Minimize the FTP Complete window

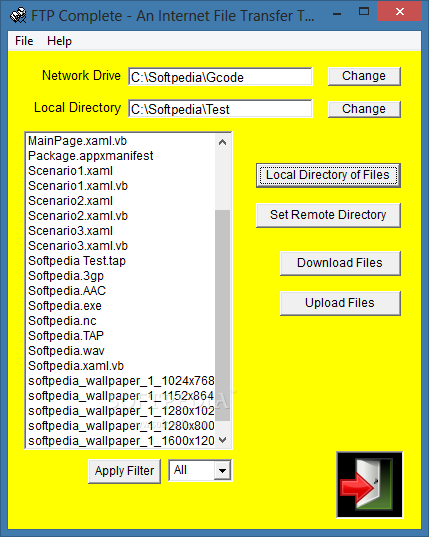click(x=337, y=14)
